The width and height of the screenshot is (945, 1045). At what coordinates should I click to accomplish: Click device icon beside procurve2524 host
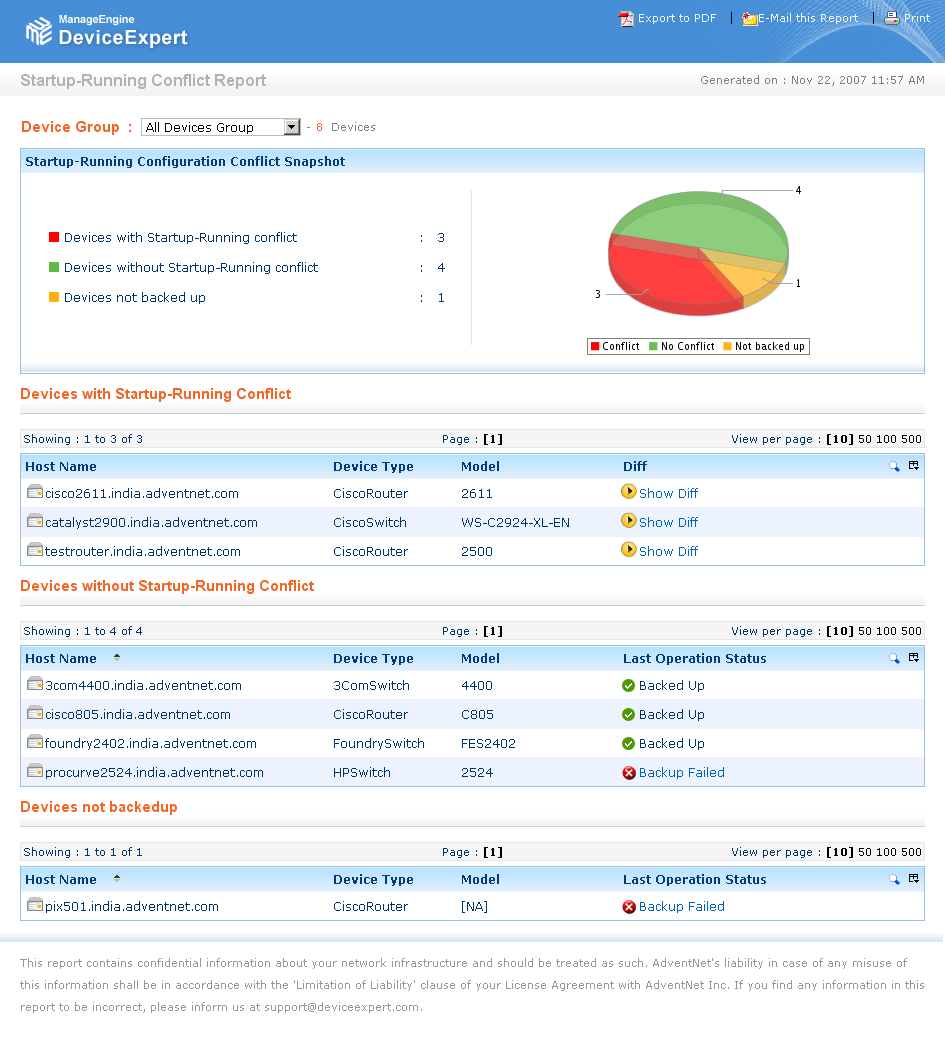click(35, 772)
